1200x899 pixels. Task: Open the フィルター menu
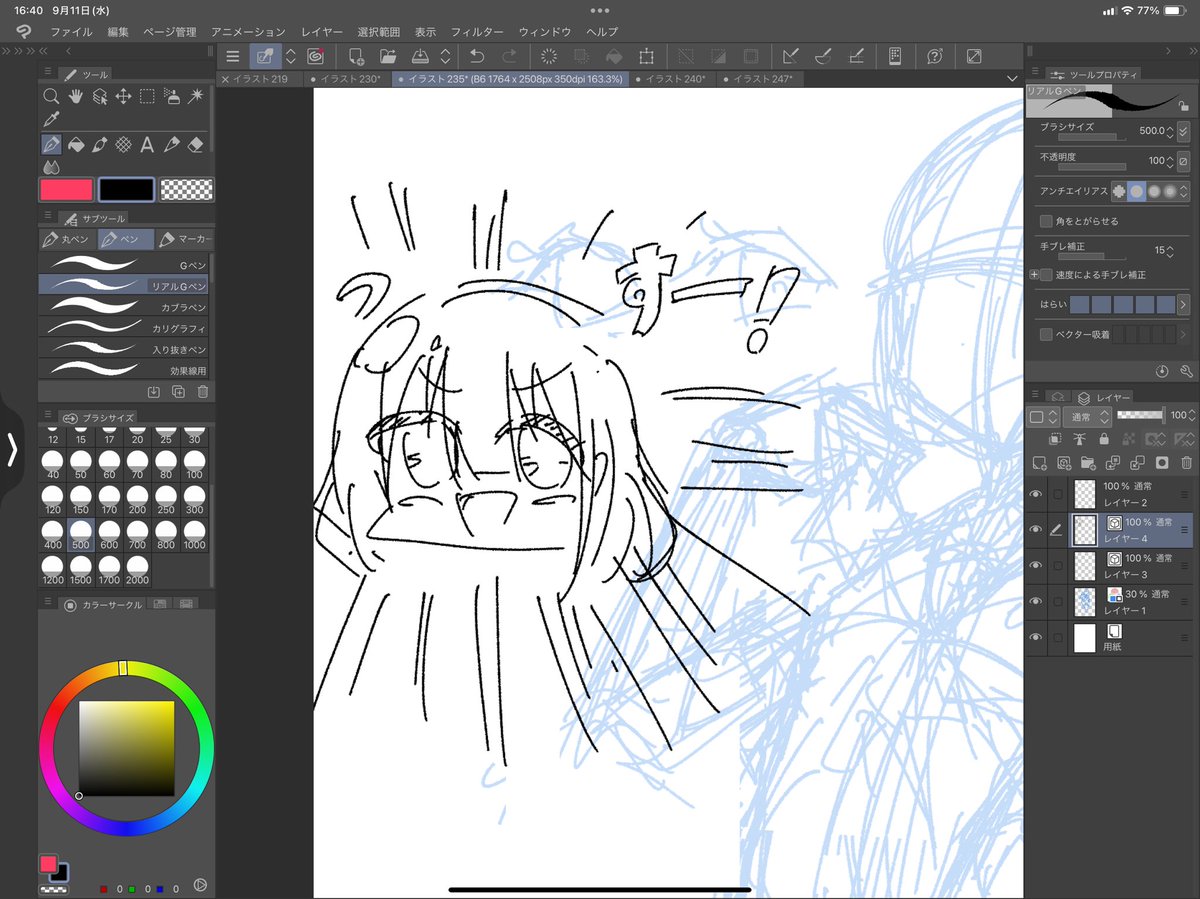[477, 31]
